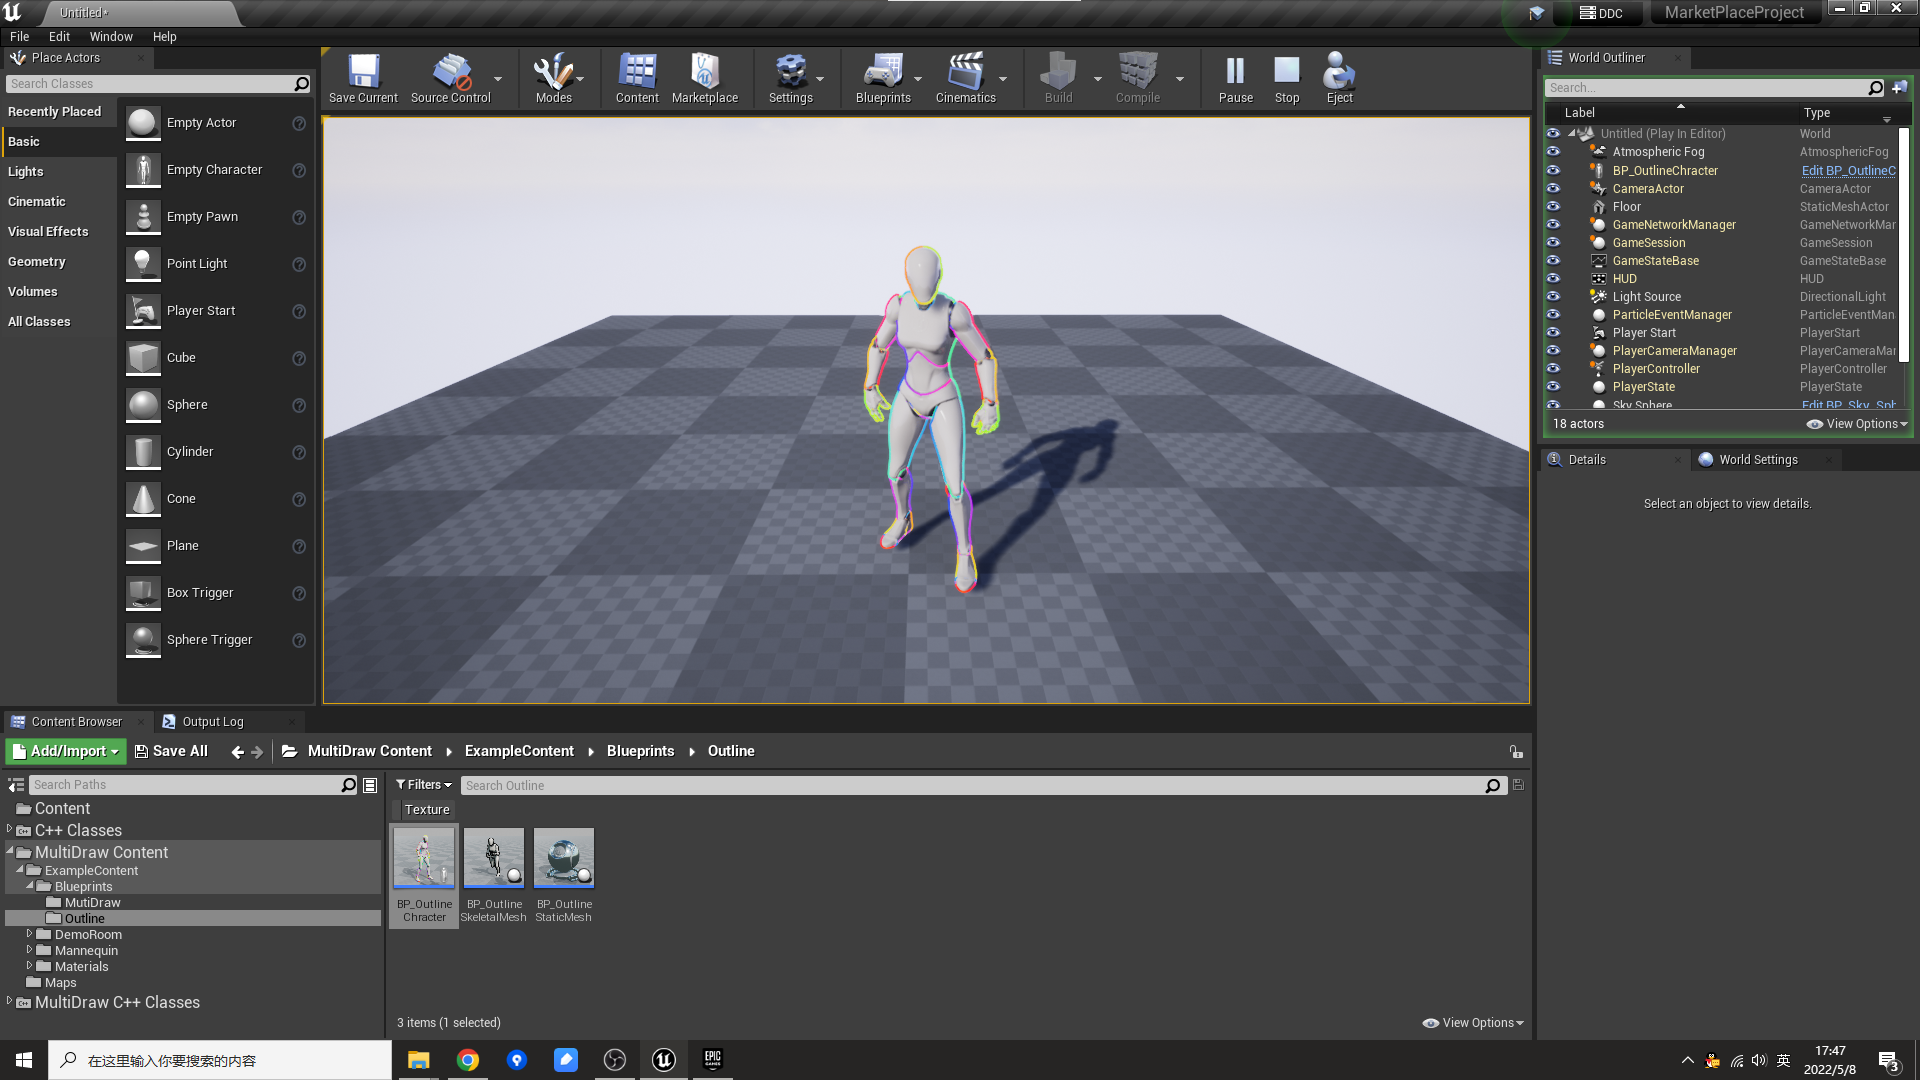Stop the play-in-editor session
Image resolution: width=1920 pixels, height=1080 pixels.
point(1287,77)
